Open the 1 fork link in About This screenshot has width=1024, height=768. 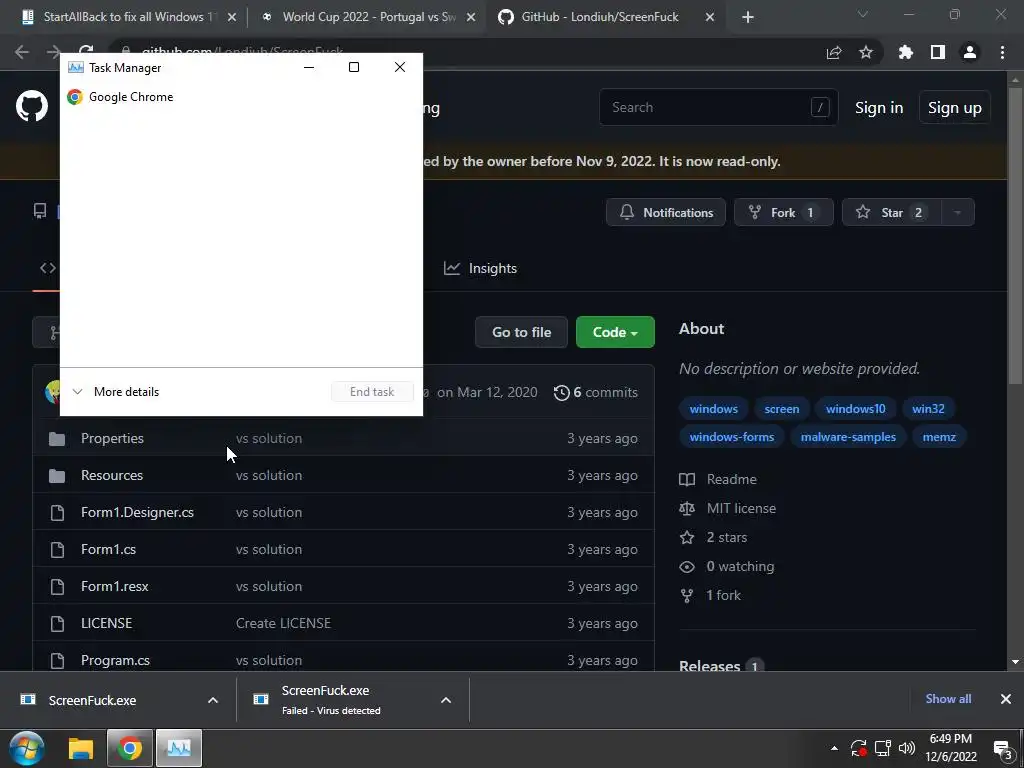tap(711, 596)
